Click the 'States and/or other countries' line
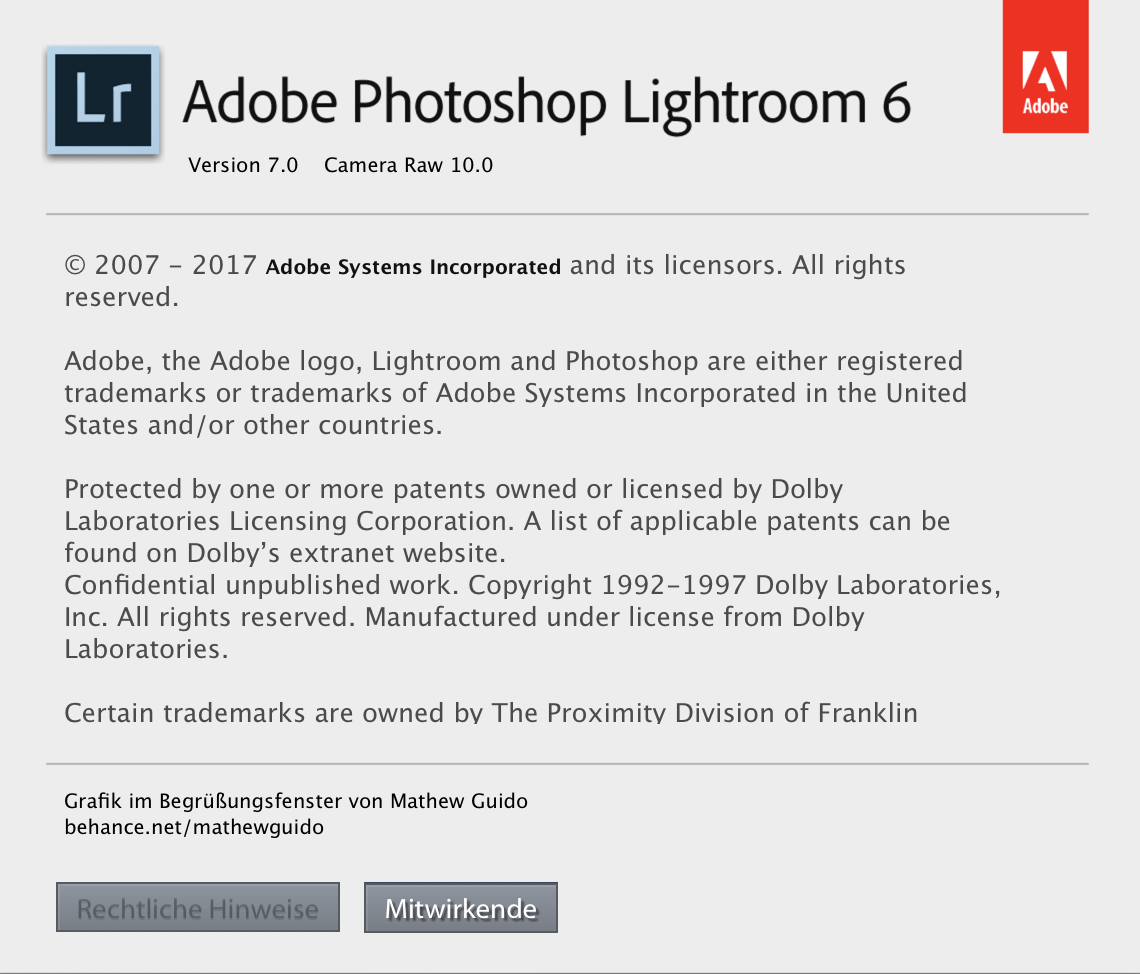Viewport: 1140px width, 974px height. pyautogui.click(x=252, y=424)
